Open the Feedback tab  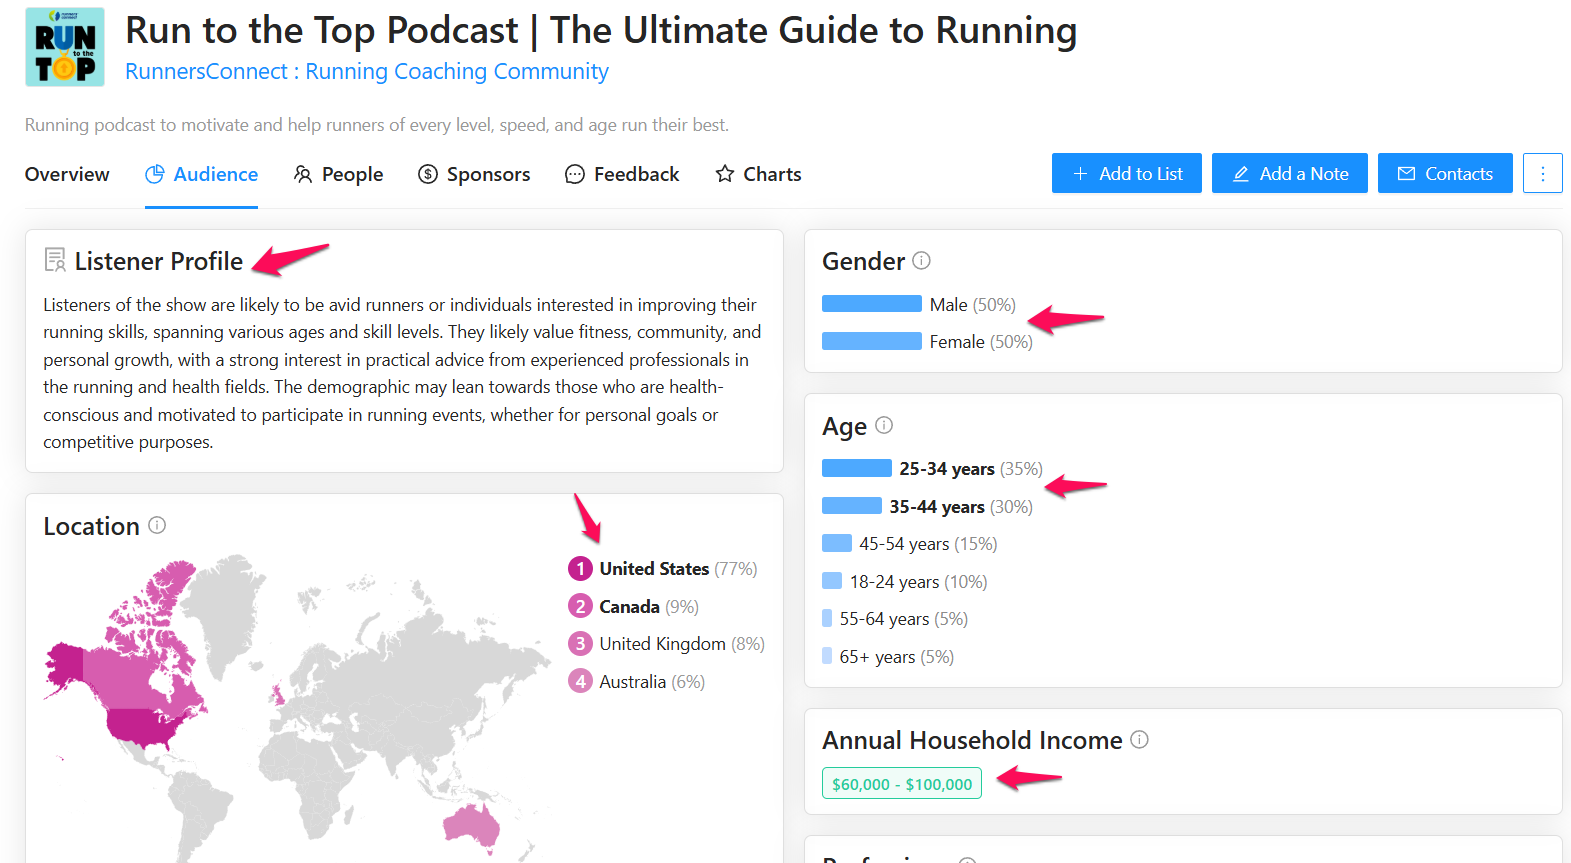click(x=622, y=174)
